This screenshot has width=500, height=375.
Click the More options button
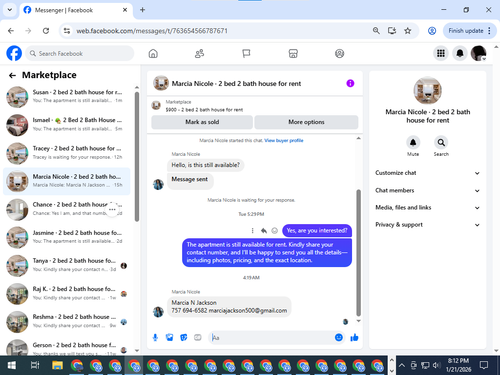(306, 122)
